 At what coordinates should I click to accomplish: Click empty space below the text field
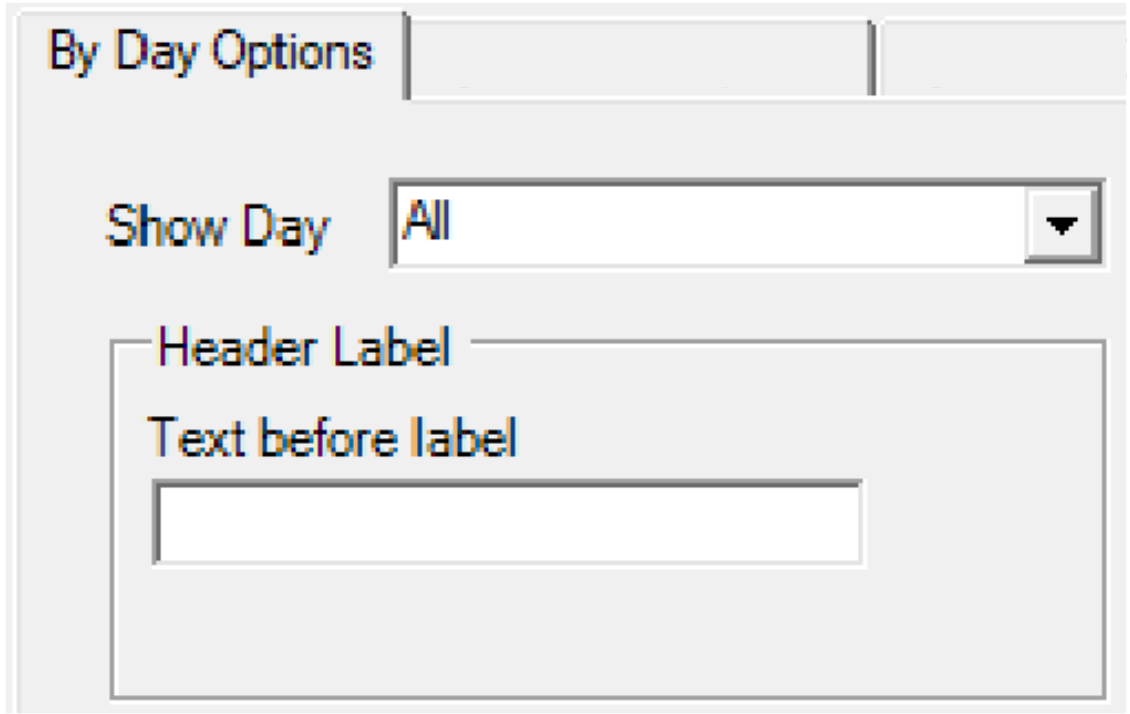(500, 630)
